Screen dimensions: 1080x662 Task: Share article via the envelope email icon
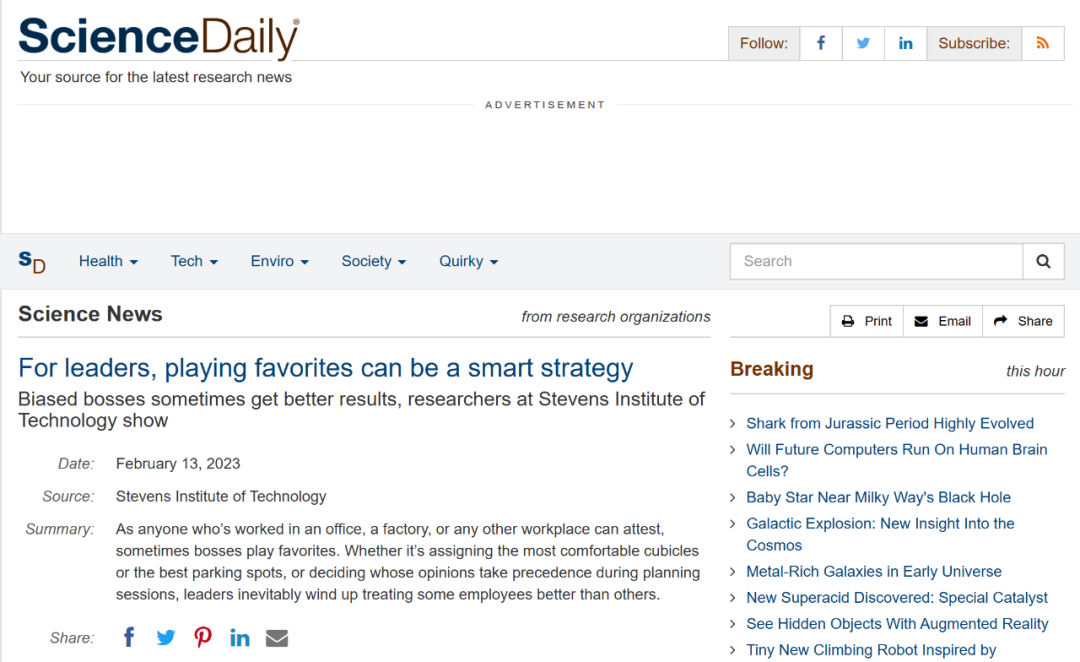[x=277, y=637]
